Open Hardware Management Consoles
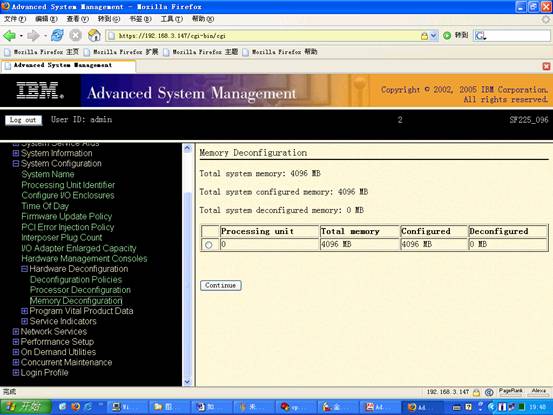Screen dimensions: 553x415 [84, 258]
